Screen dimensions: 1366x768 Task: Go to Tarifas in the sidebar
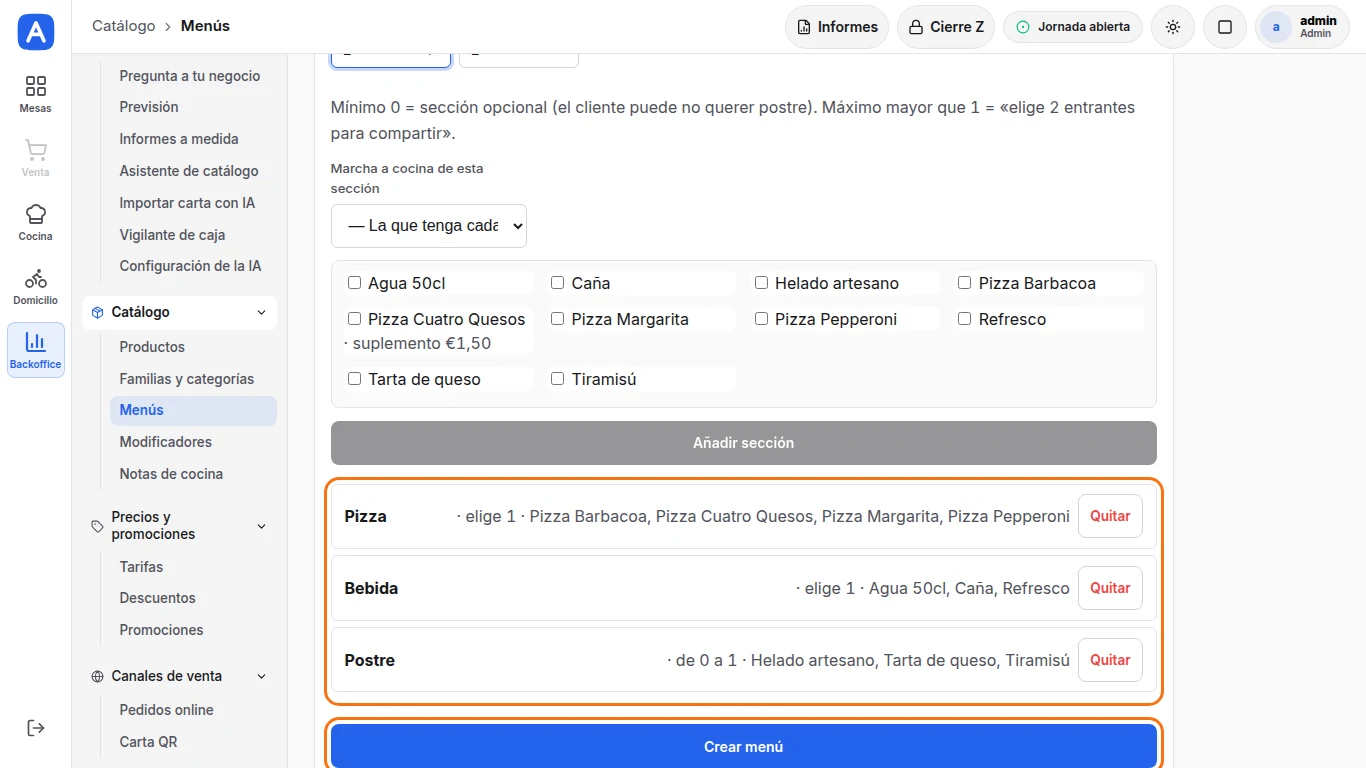pyautogui.click(x=193, y=567)
